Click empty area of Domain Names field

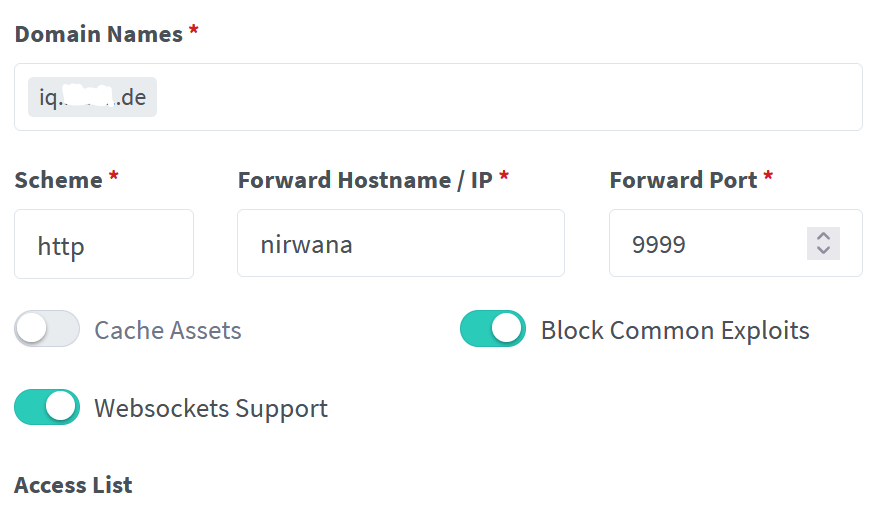(x=500, y=98)
